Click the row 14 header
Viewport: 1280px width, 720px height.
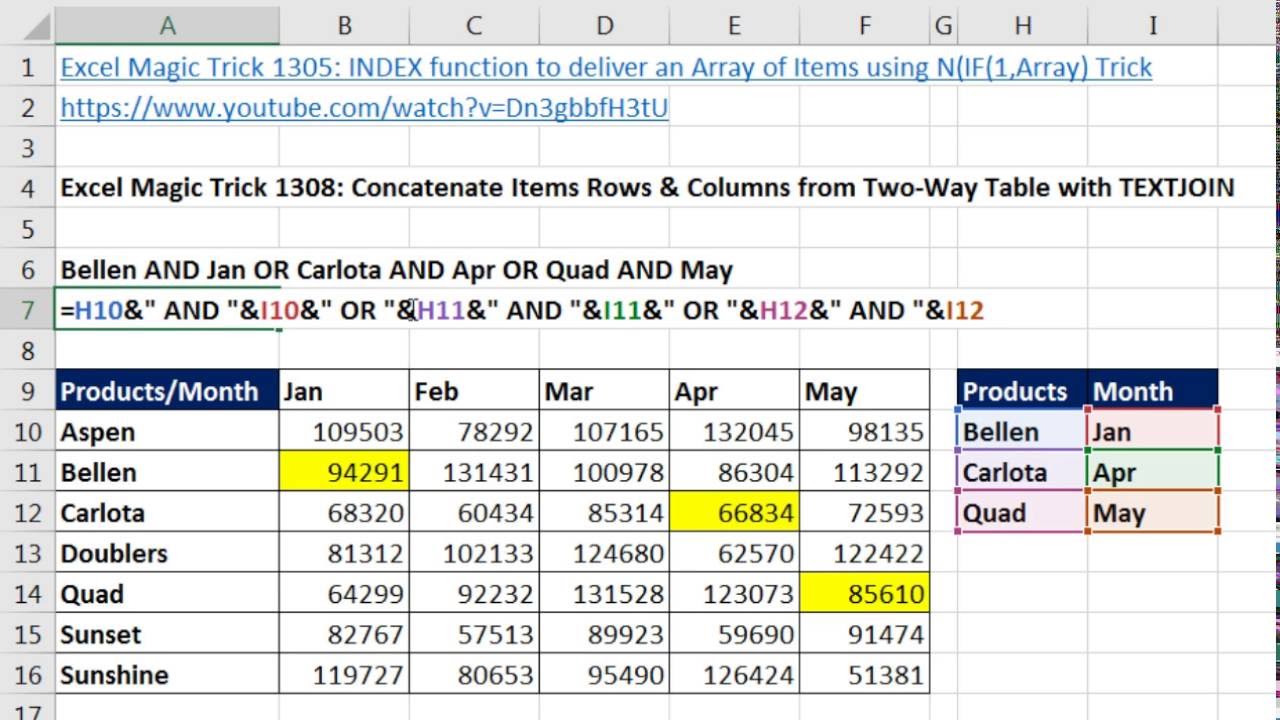[27, 594]
